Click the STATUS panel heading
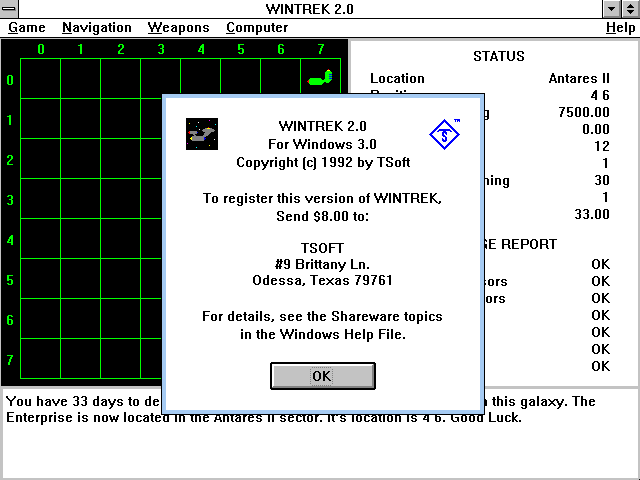The width and height of the screenshot is (640, 480). (498, 56)
